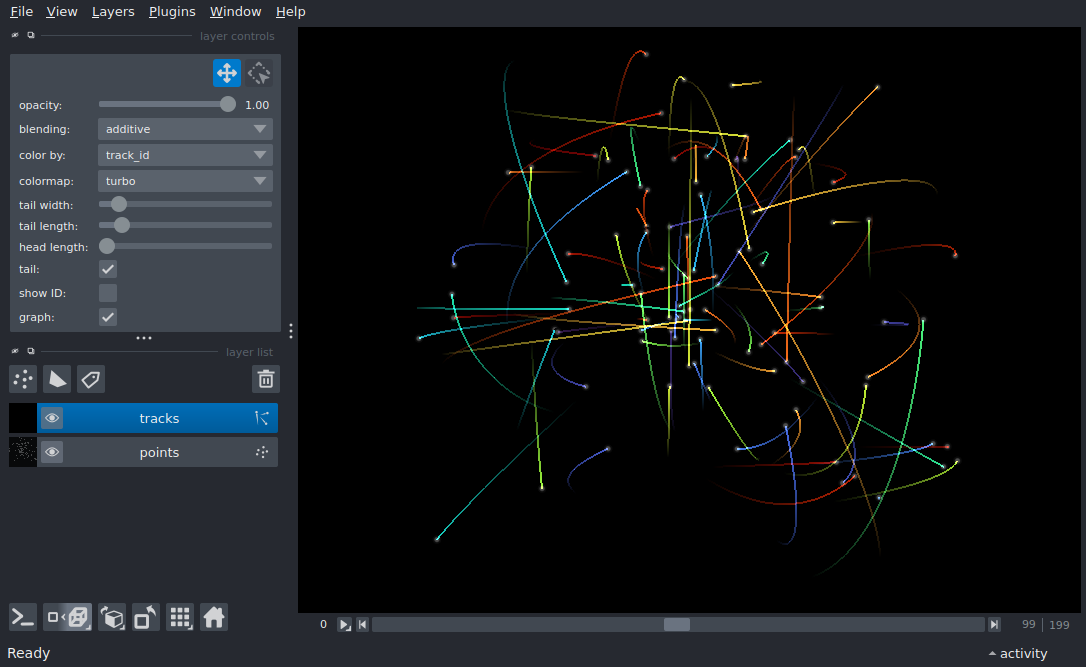Screen dimensions: 1086x667
Task: Open the Layers menu
Action: 113,12
